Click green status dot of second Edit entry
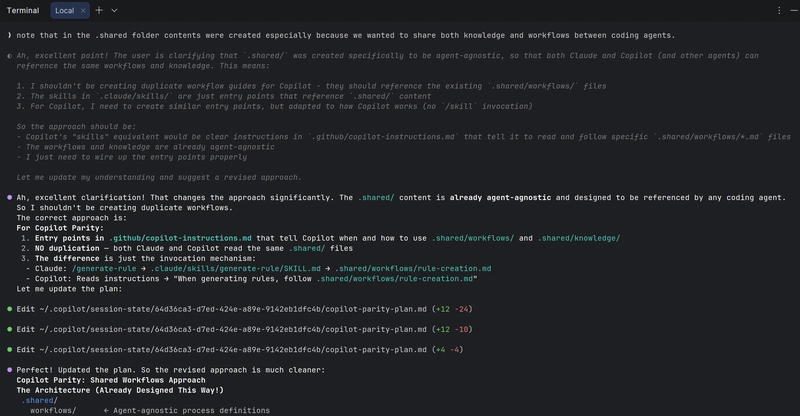The image size is (800, 416). [x=9, y=328]
